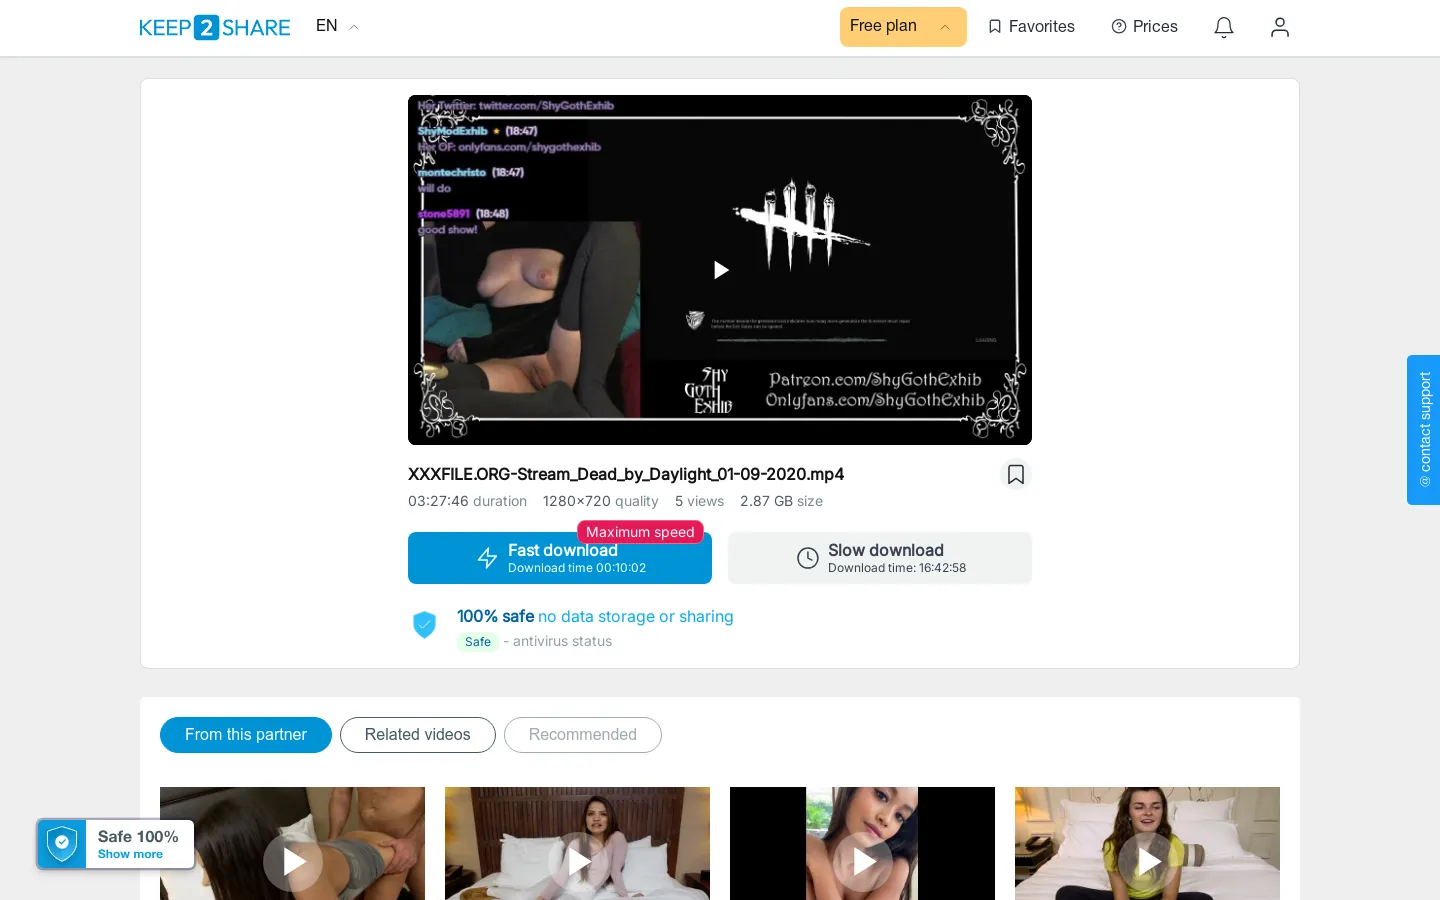Click the 03:27:46 duration text
This screenshot has height=900, width=1440.
click(x=467, y=501)
